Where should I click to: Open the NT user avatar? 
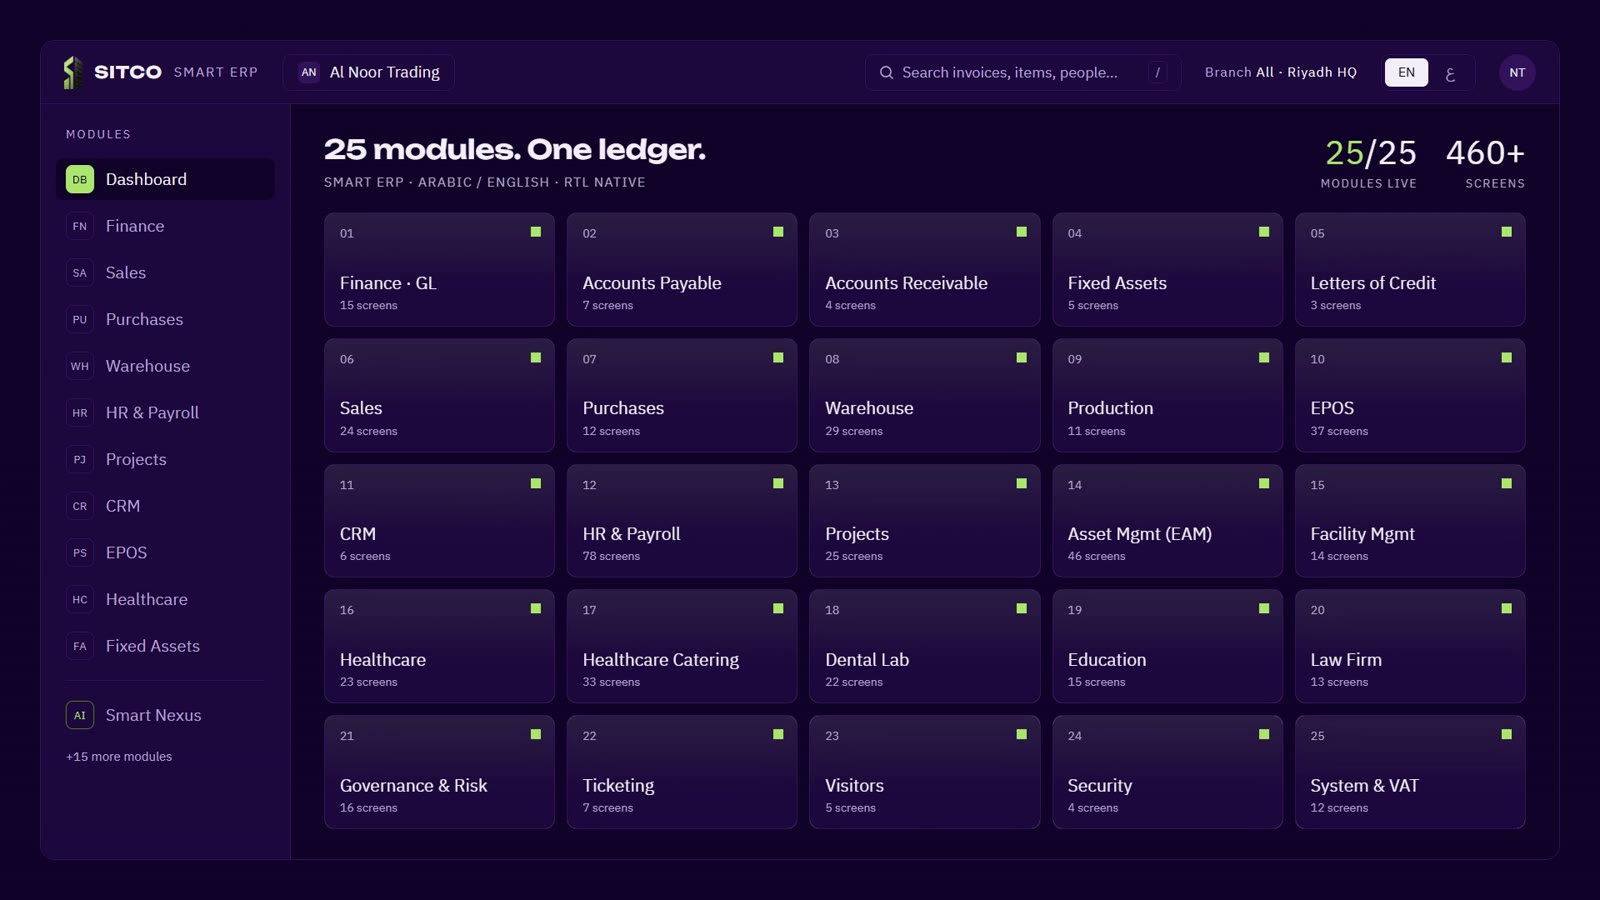[x=1517, y=72]
